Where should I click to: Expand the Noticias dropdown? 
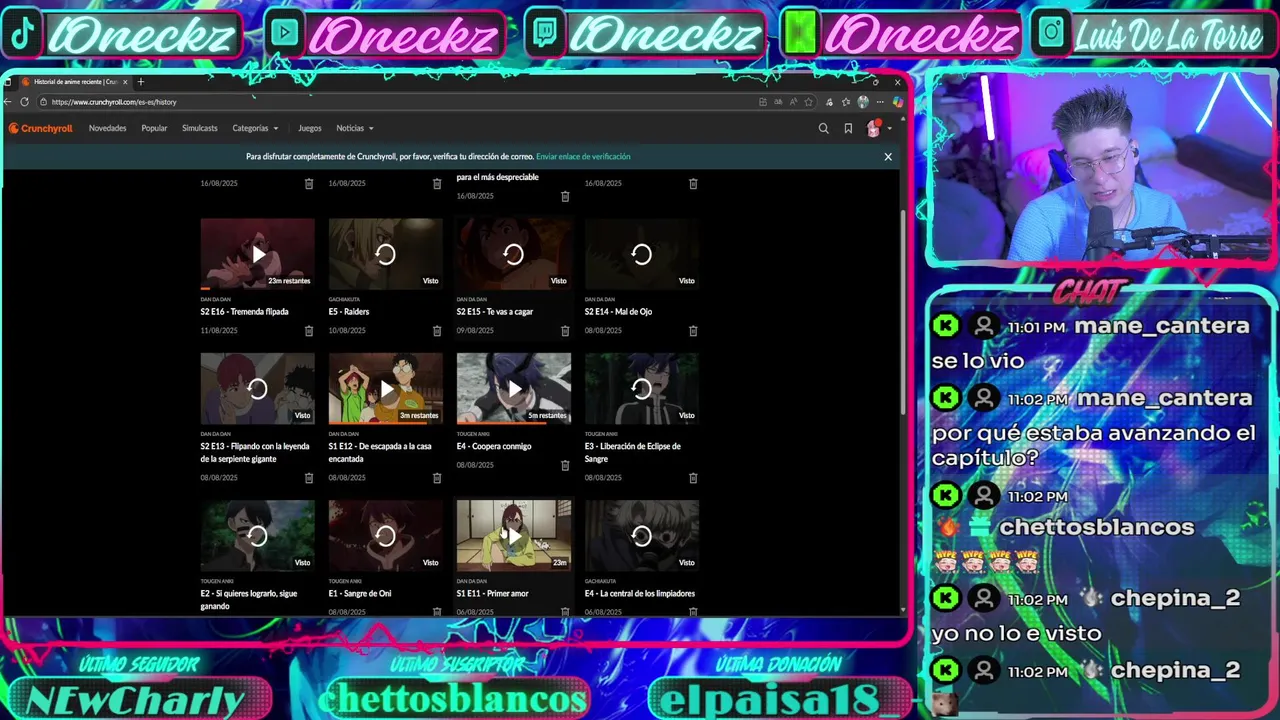tap(355, 128)
